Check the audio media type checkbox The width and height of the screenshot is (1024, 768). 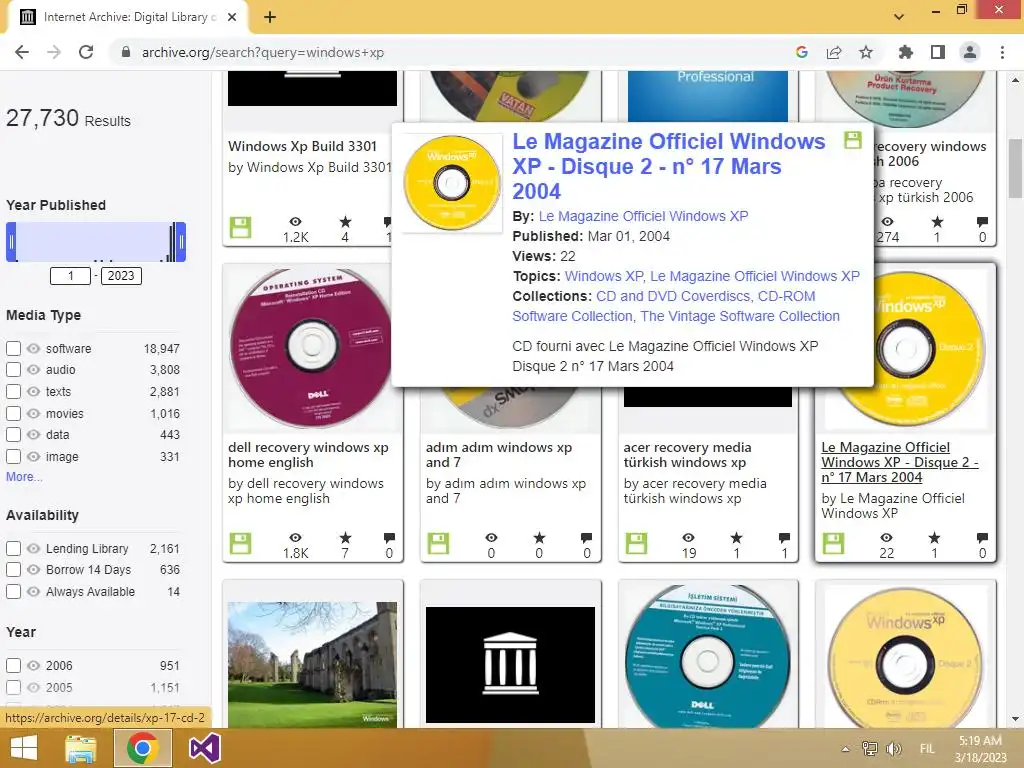coord(14,370)
